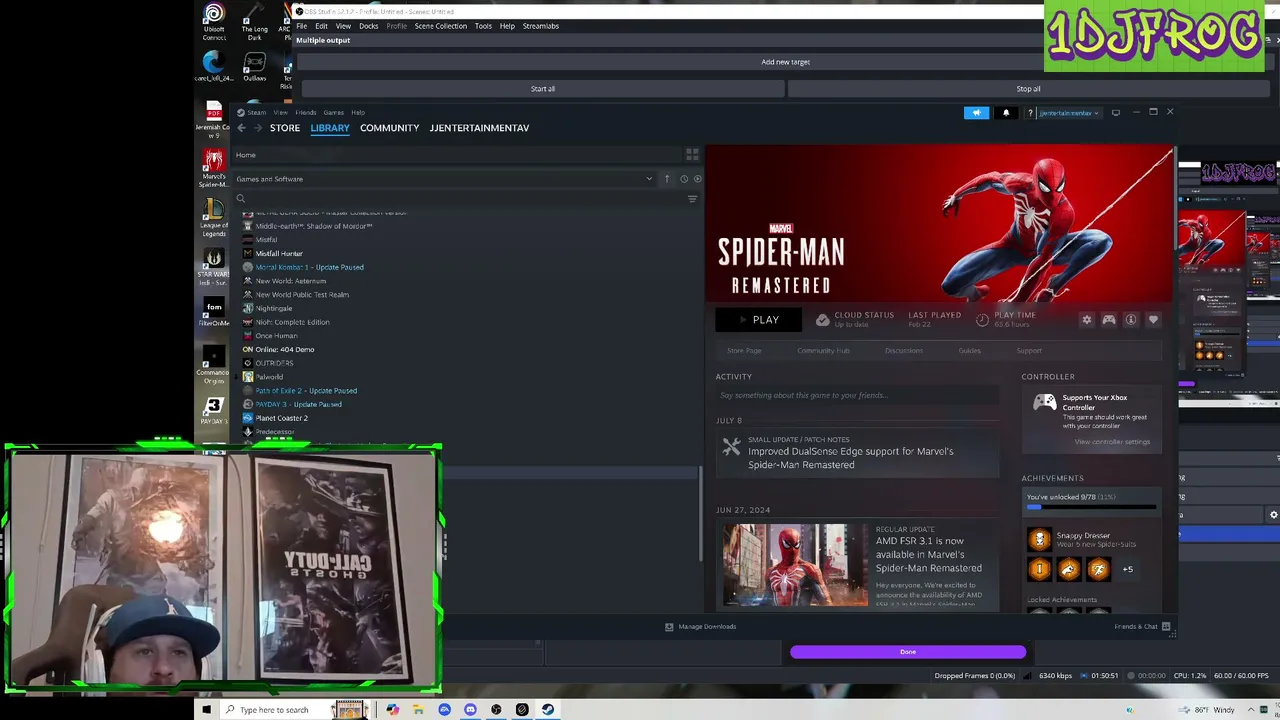Show the +5 more unlocked achievements
The image size is (1280, 720).
pyautogui.click(x=1128, y=569)
